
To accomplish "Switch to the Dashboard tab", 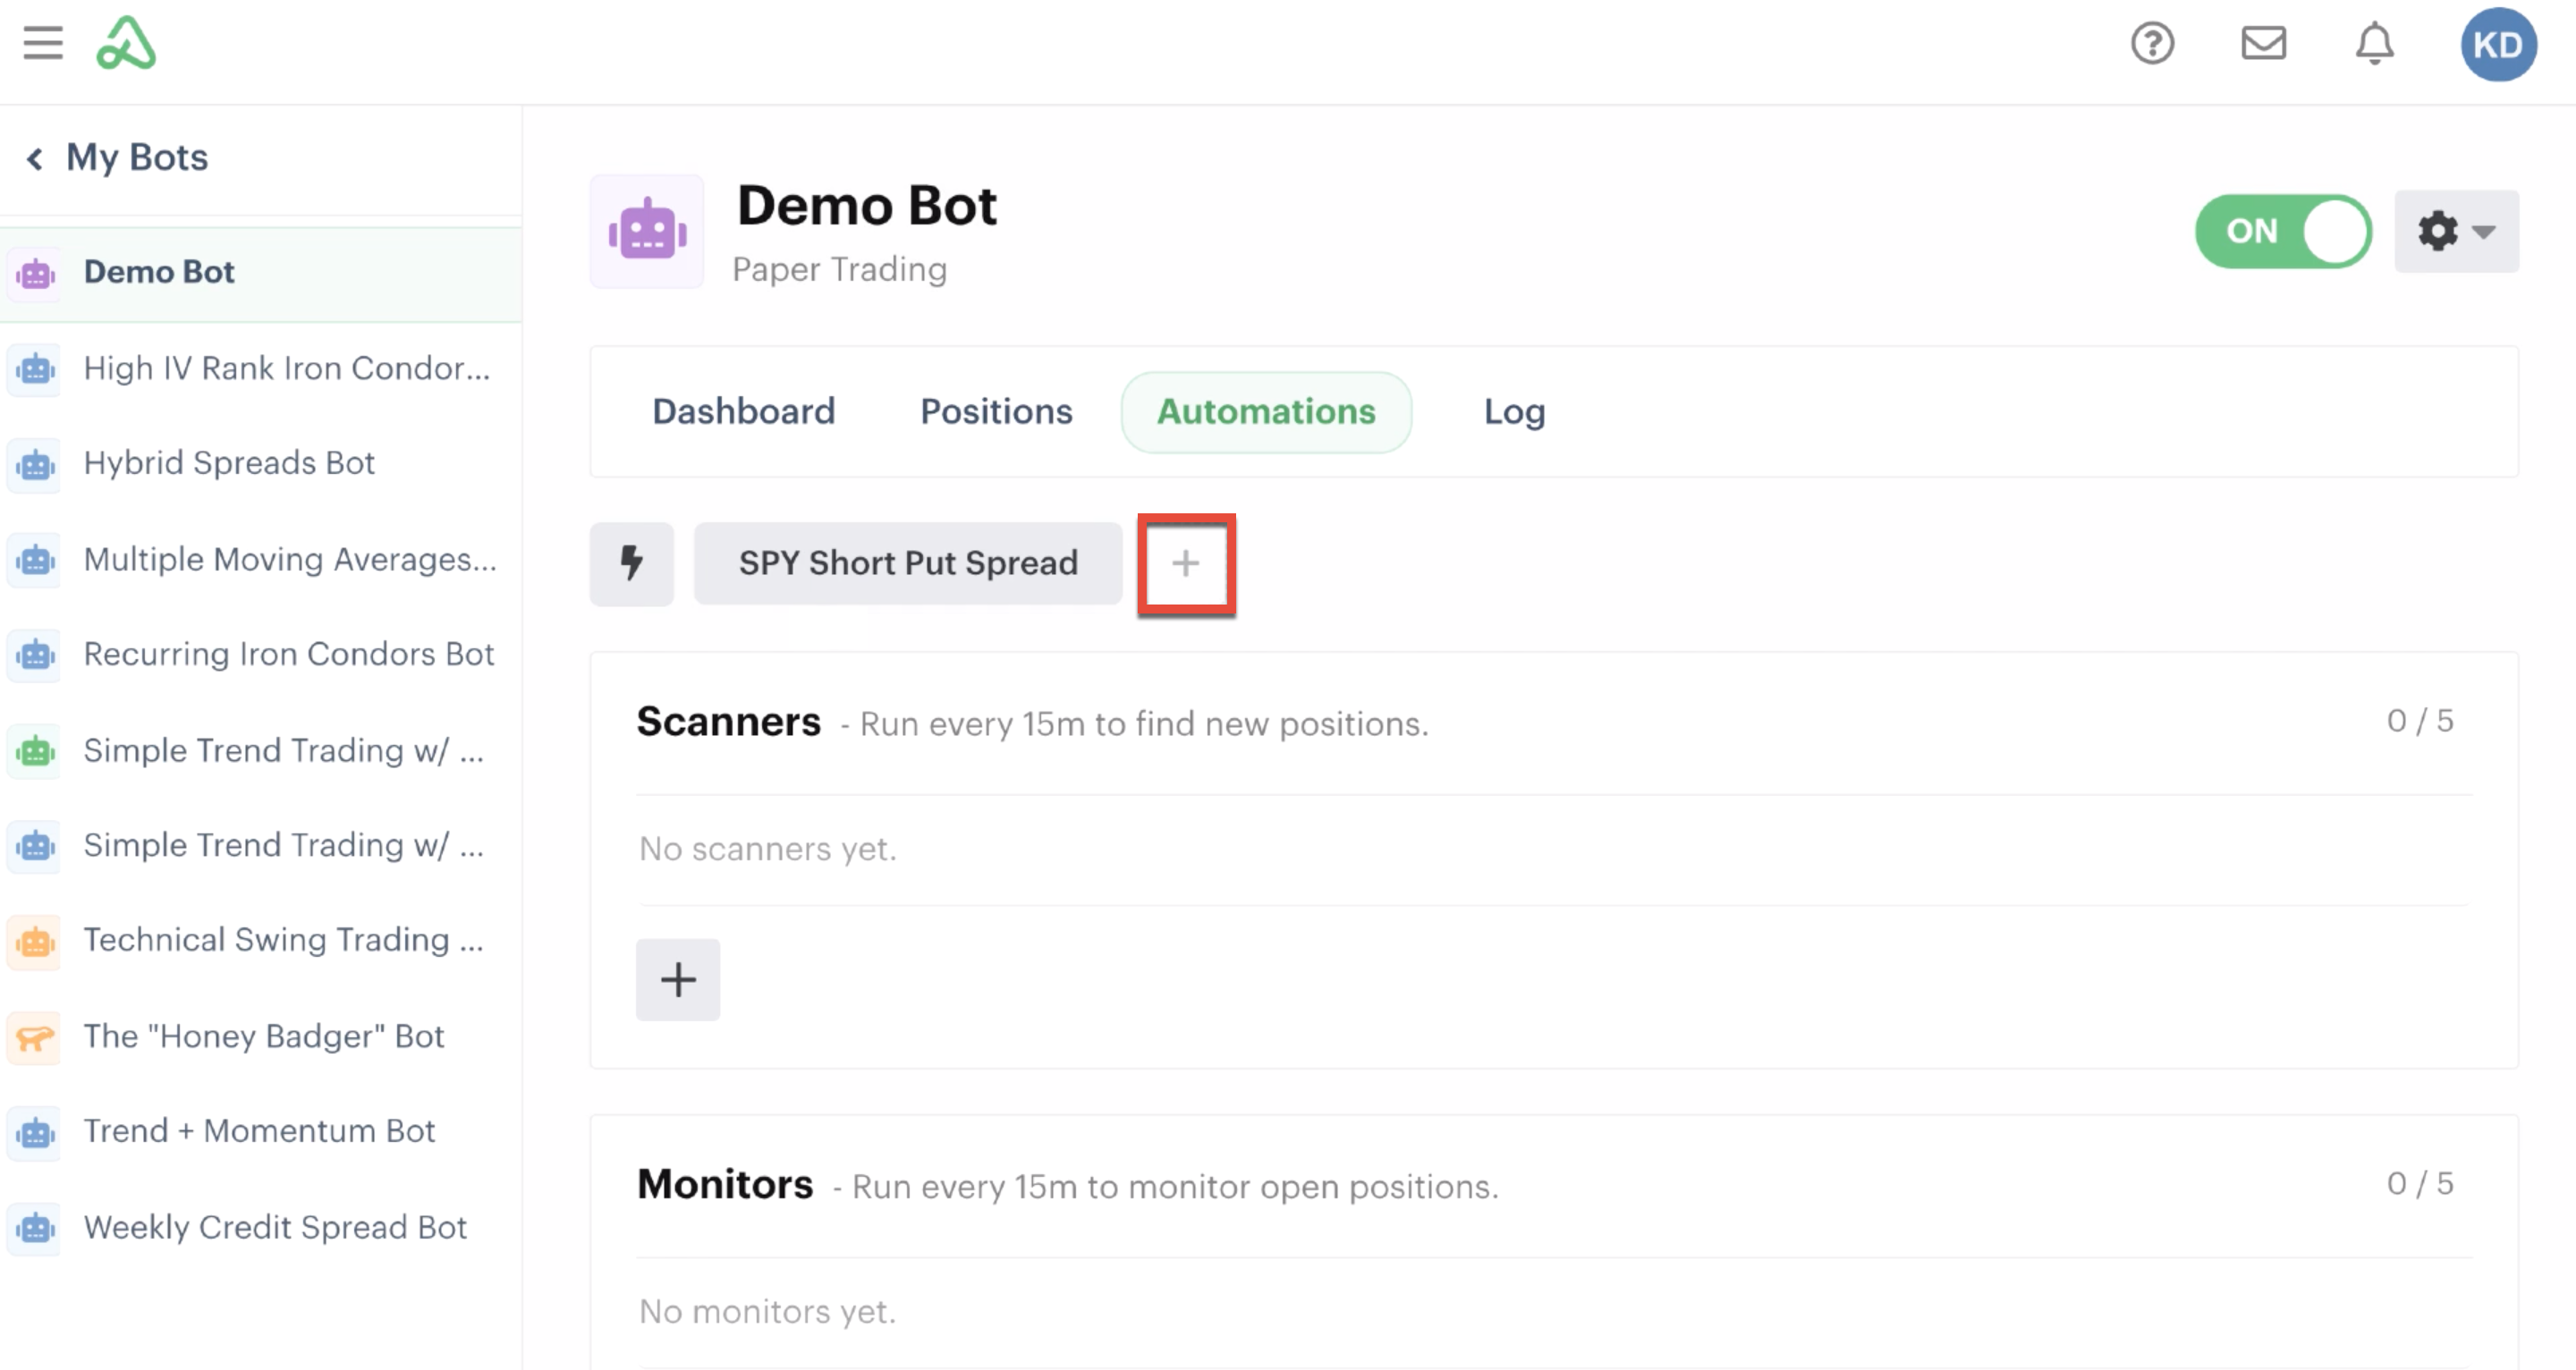I will click(743, 412).
